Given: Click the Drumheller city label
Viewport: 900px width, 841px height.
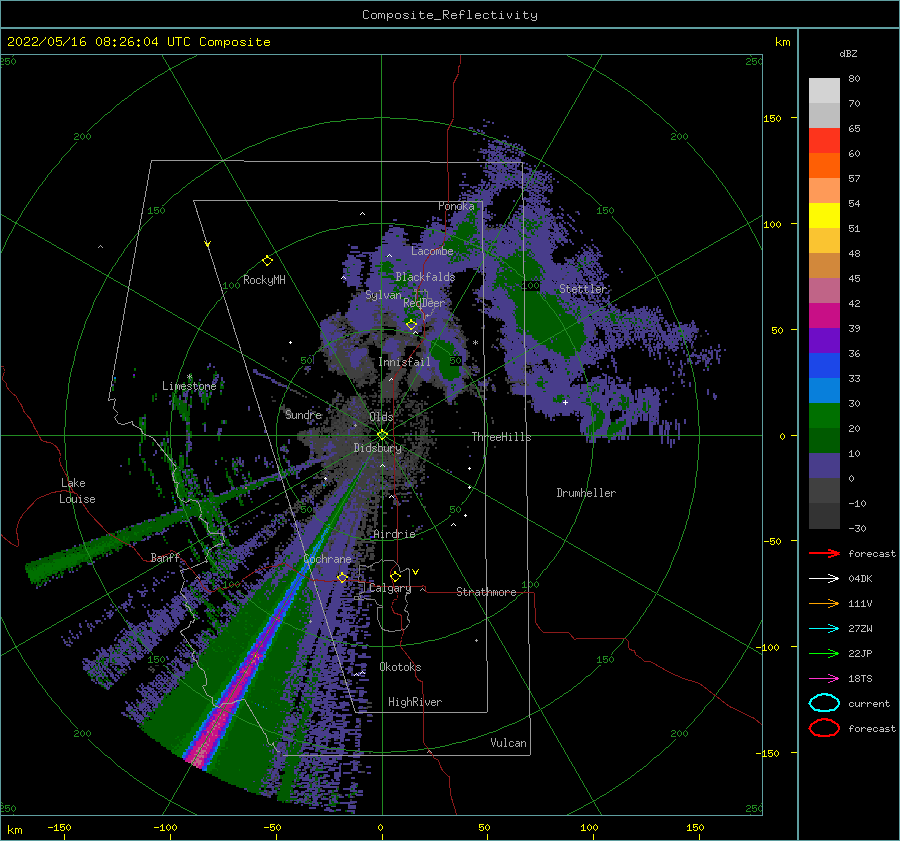Looking at the screenshot, I should point(586,493).
